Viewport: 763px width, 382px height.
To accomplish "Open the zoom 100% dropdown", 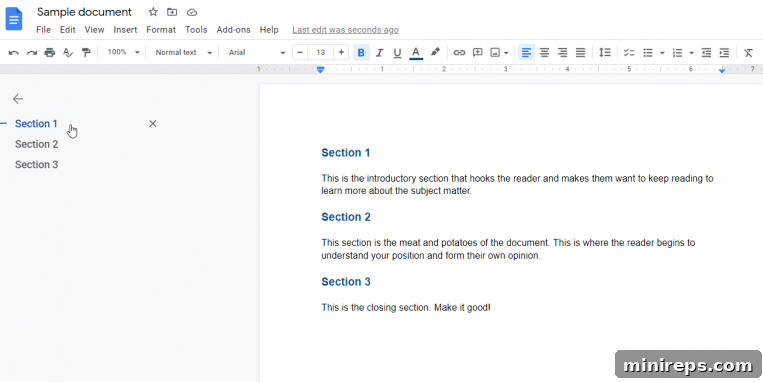I will (123, 52).
